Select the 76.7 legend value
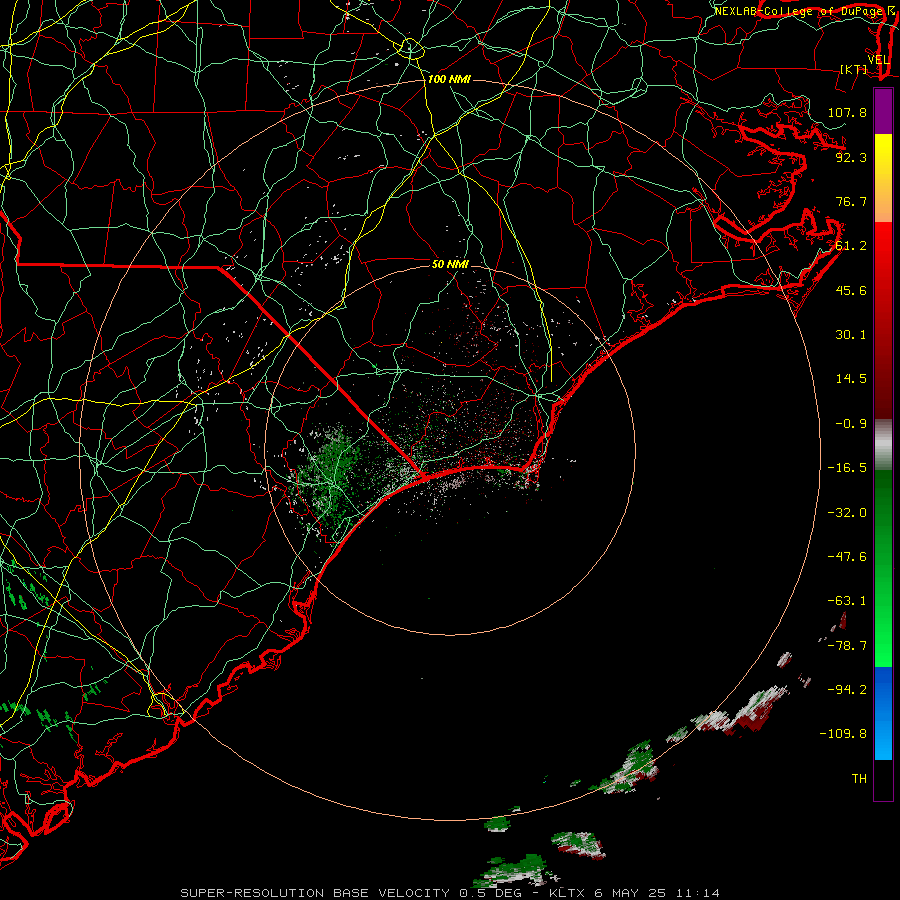The image size is (900, 900). [x=851, y=201]
